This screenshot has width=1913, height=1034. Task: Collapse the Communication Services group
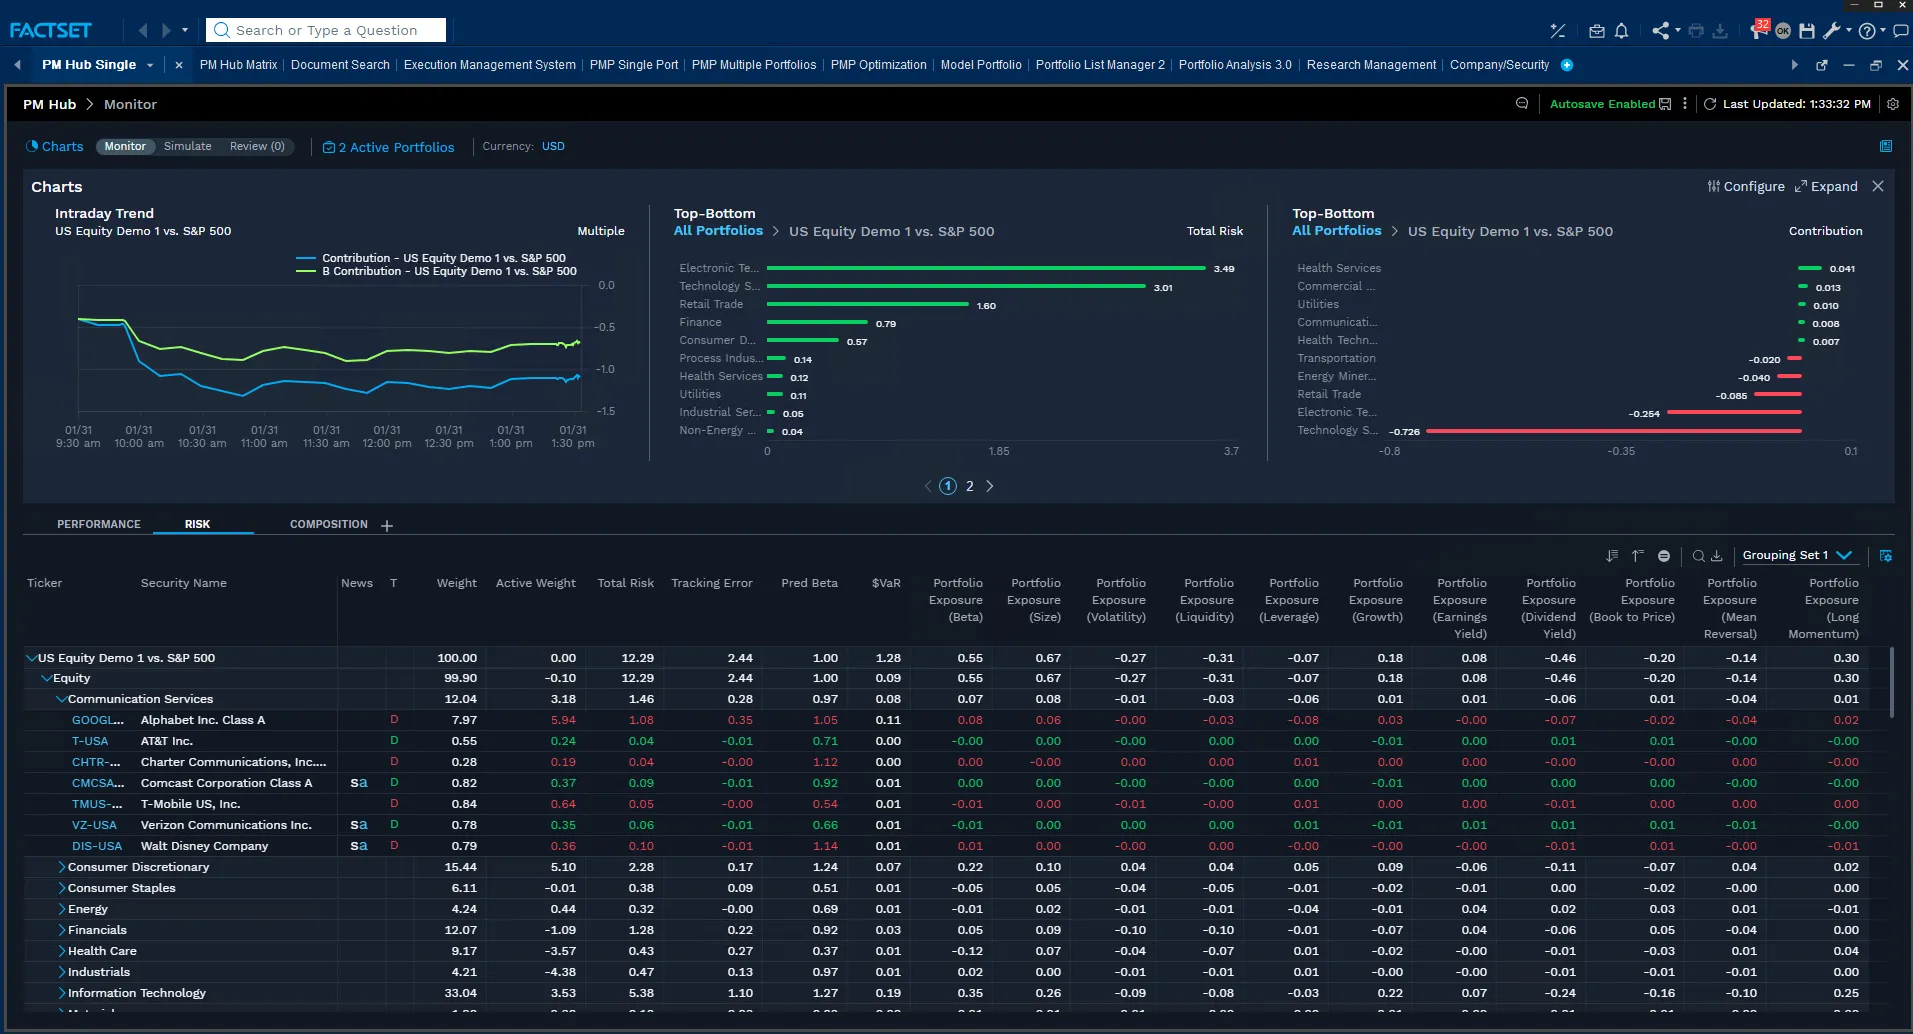pos(62,699)
